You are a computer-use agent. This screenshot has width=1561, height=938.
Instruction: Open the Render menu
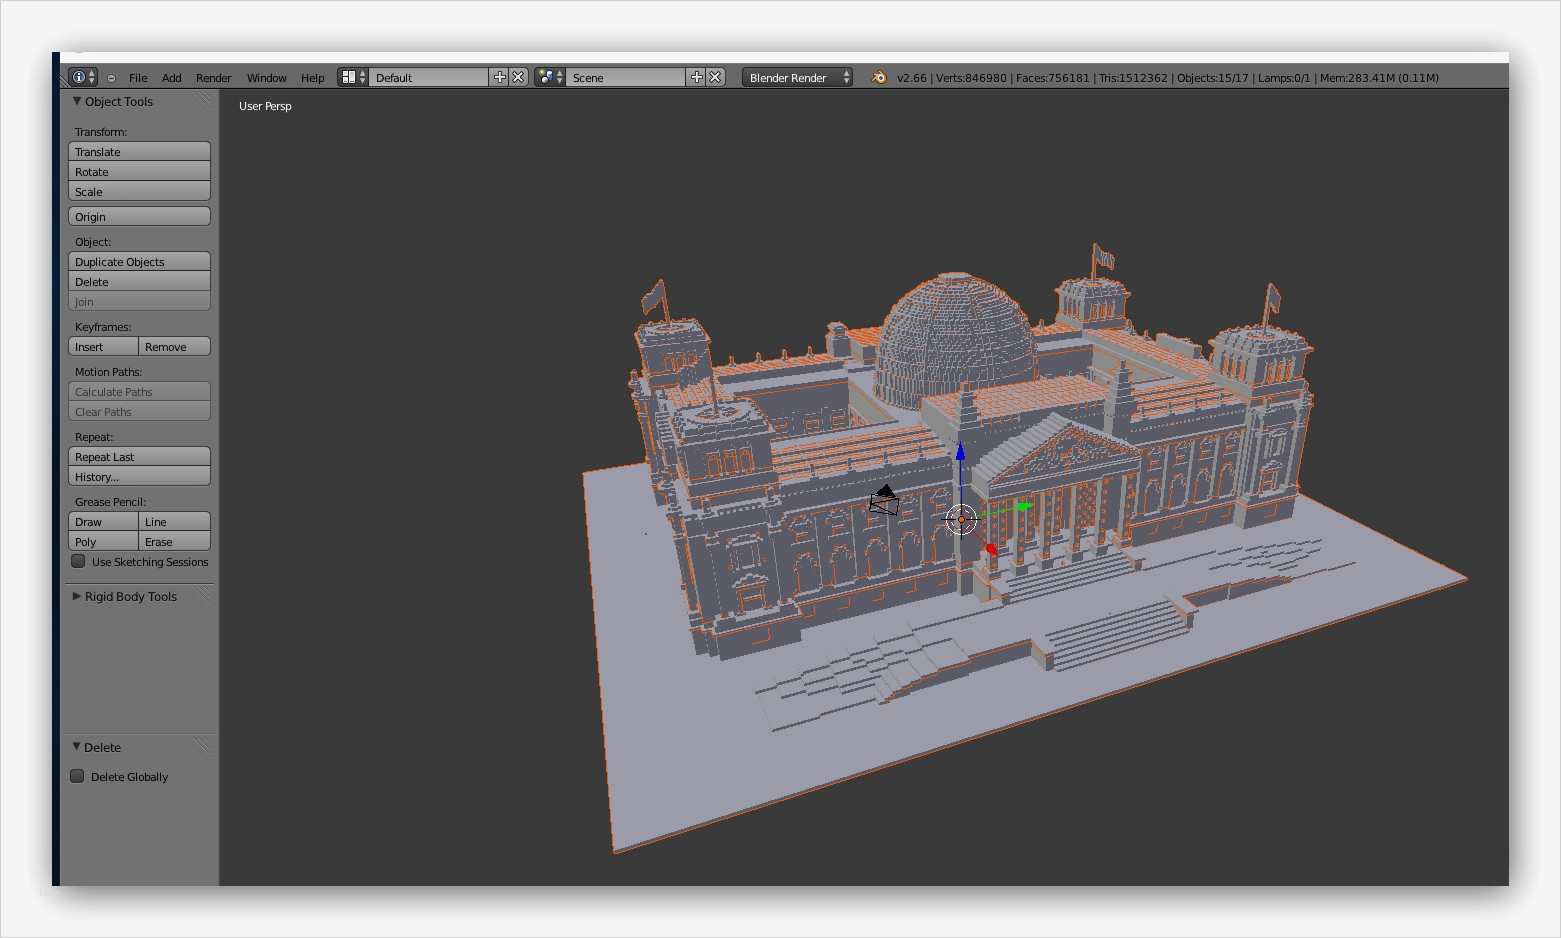pyautogui.click(x=213, y=78)
